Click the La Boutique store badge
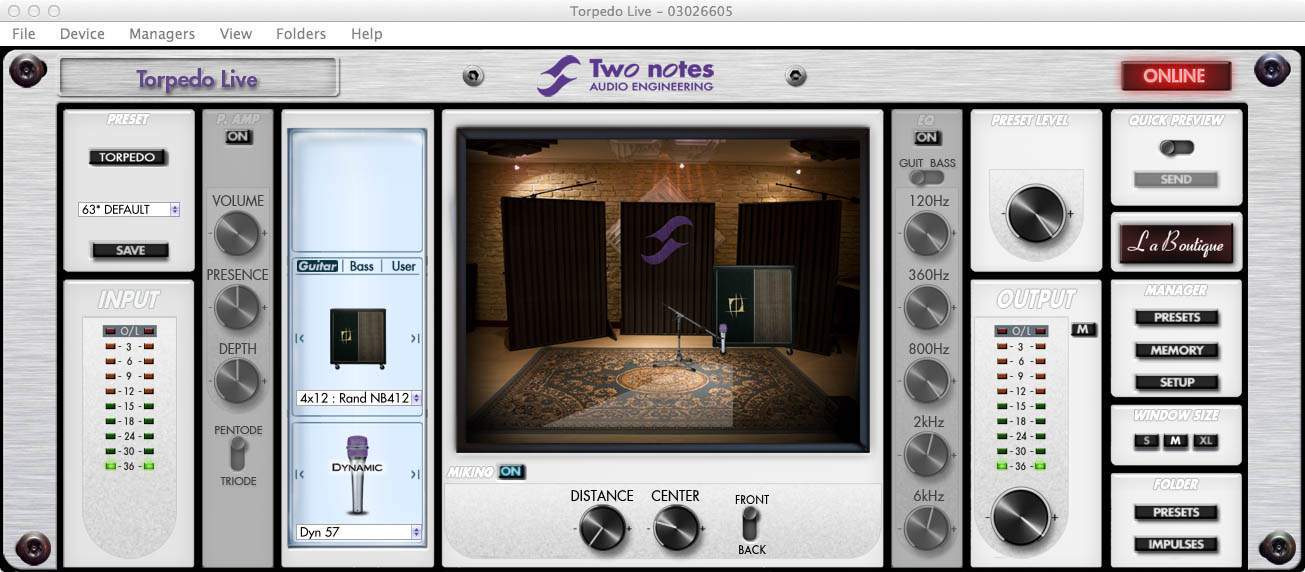 coord(1176,243)
